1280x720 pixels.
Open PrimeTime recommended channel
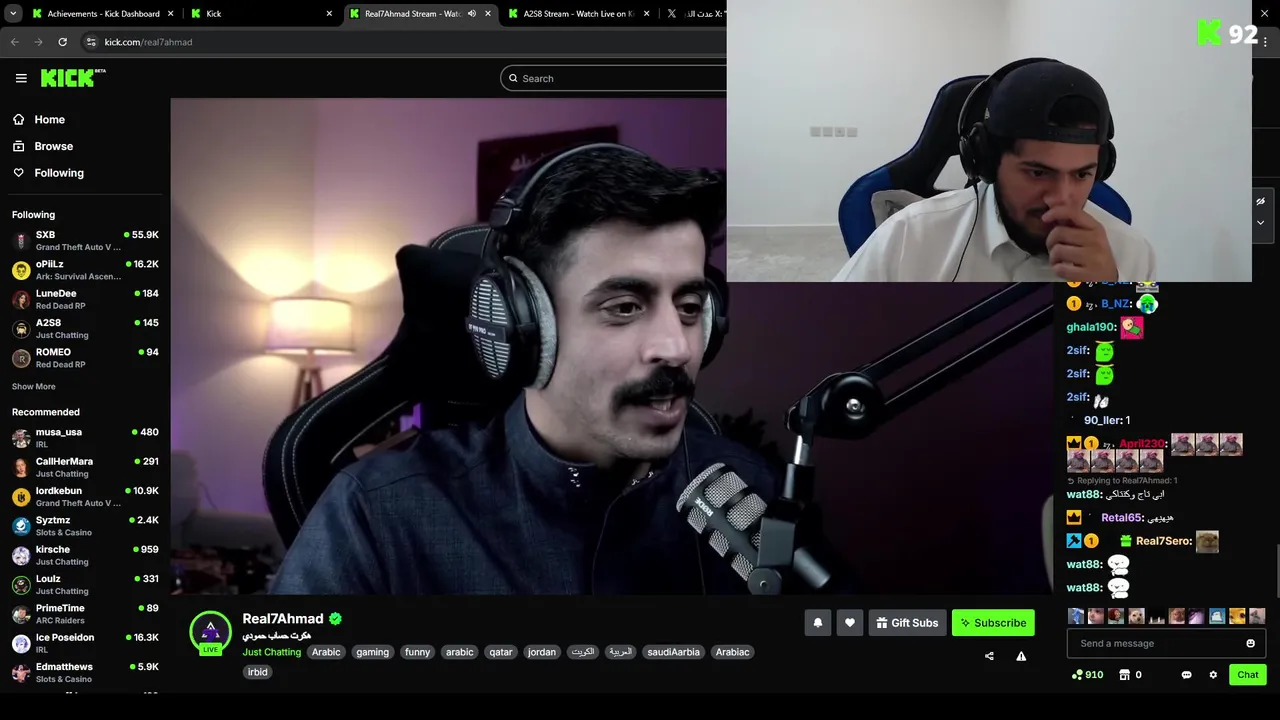[85, 614]
